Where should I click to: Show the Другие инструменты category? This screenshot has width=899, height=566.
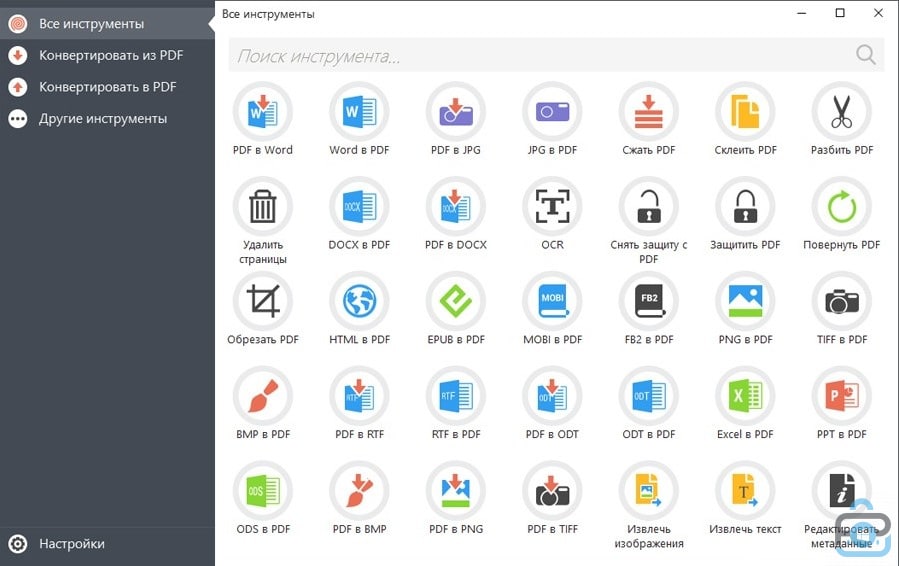(x=107, y=119)
